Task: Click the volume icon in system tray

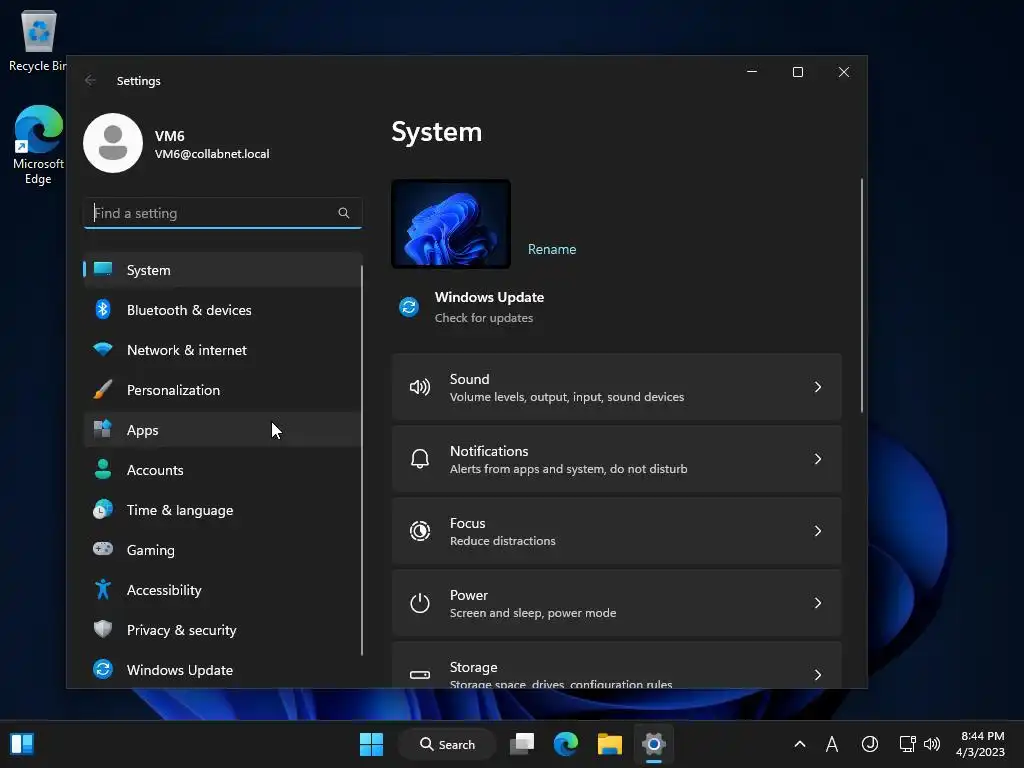Action: (932, 744)
